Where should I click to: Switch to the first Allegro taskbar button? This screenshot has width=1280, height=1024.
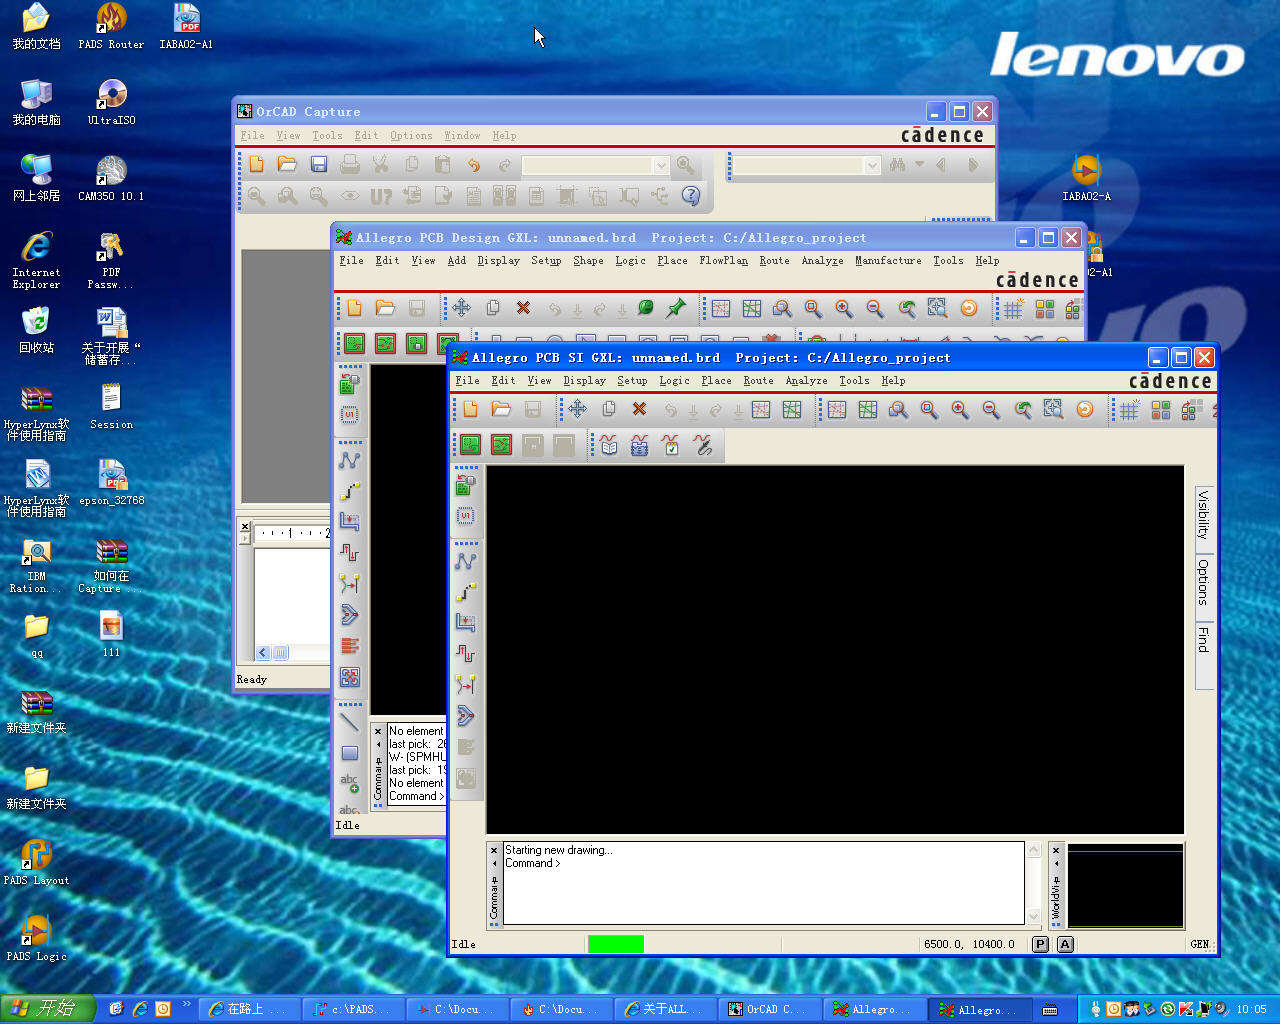(876, 1009)
